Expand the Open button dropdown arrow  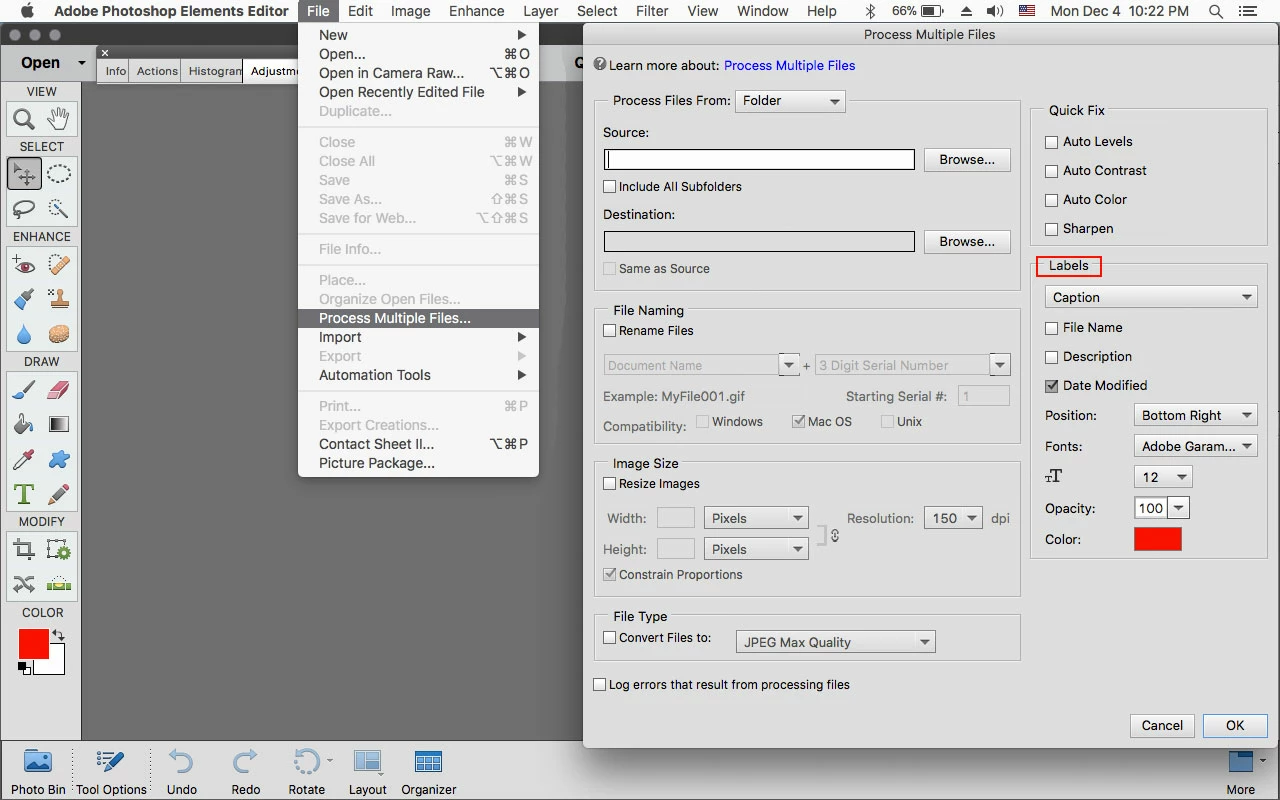coord(82,63)
